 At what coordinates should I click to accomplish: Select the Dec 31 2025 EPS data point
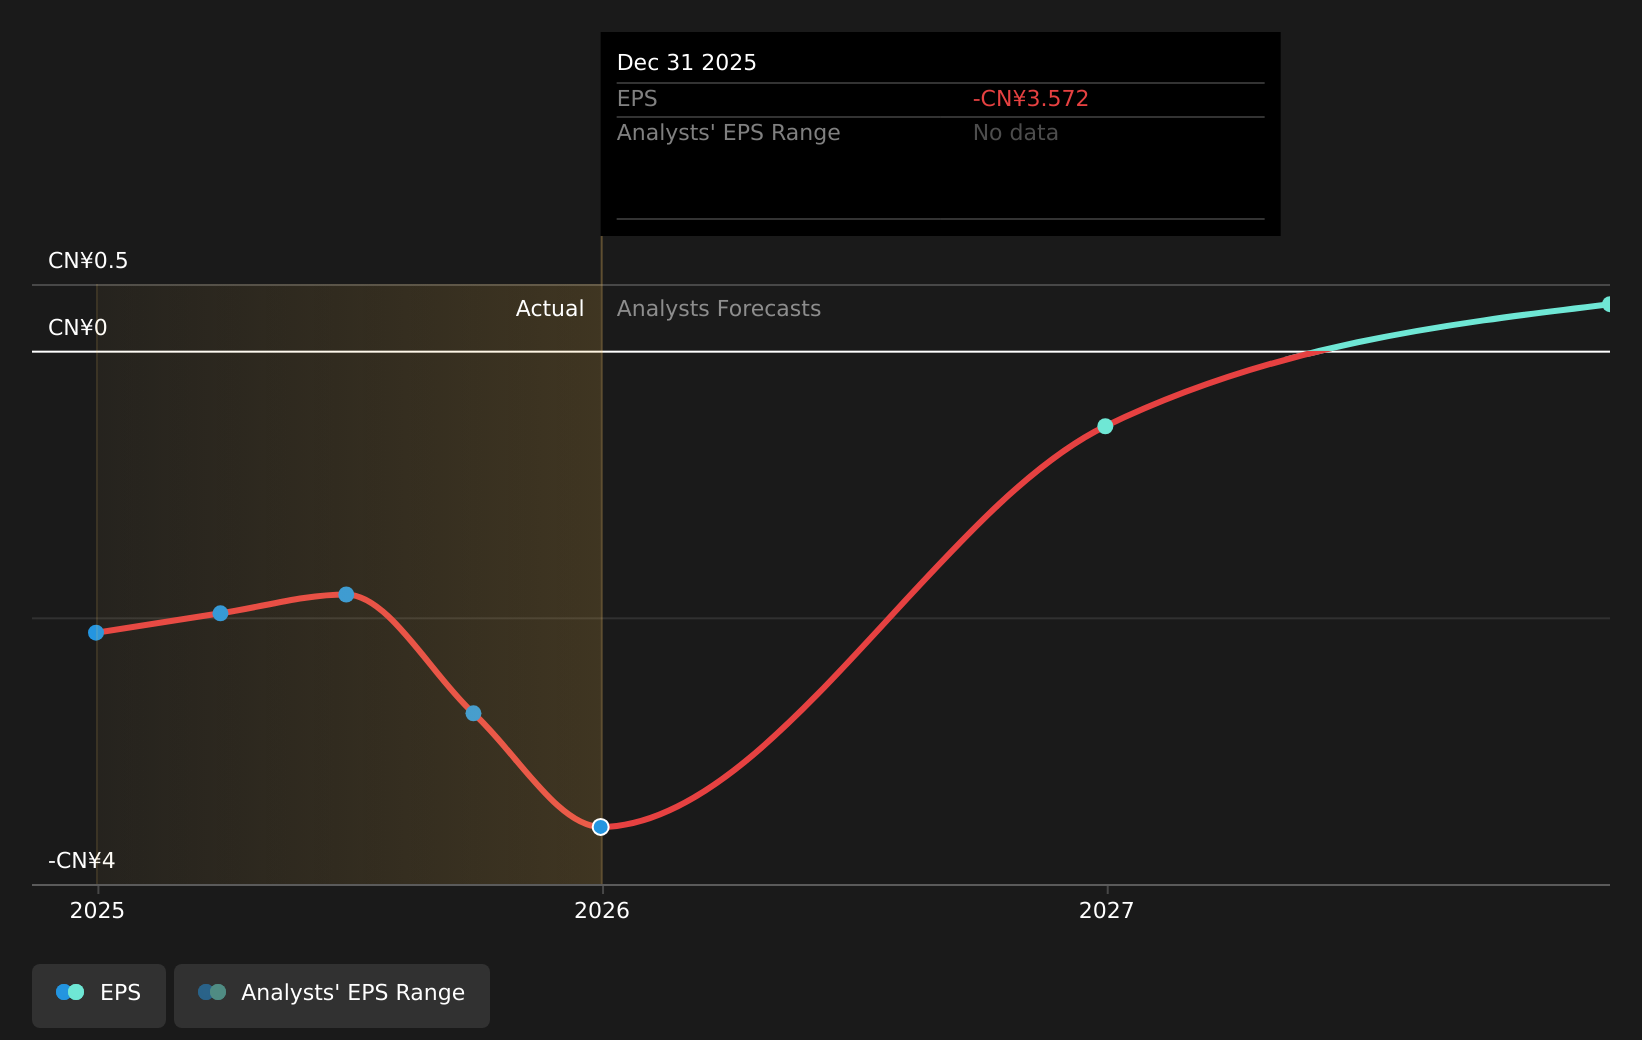tap(600, 827)
